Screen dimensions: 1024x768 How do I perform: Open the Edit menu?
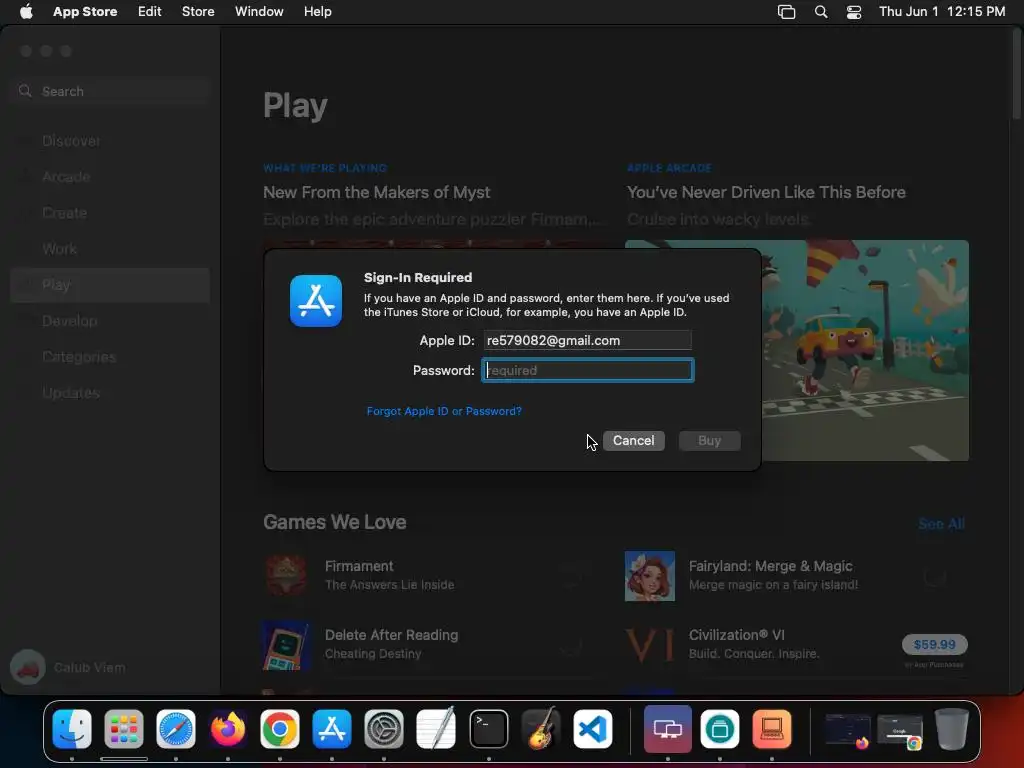tap(150, 12)
